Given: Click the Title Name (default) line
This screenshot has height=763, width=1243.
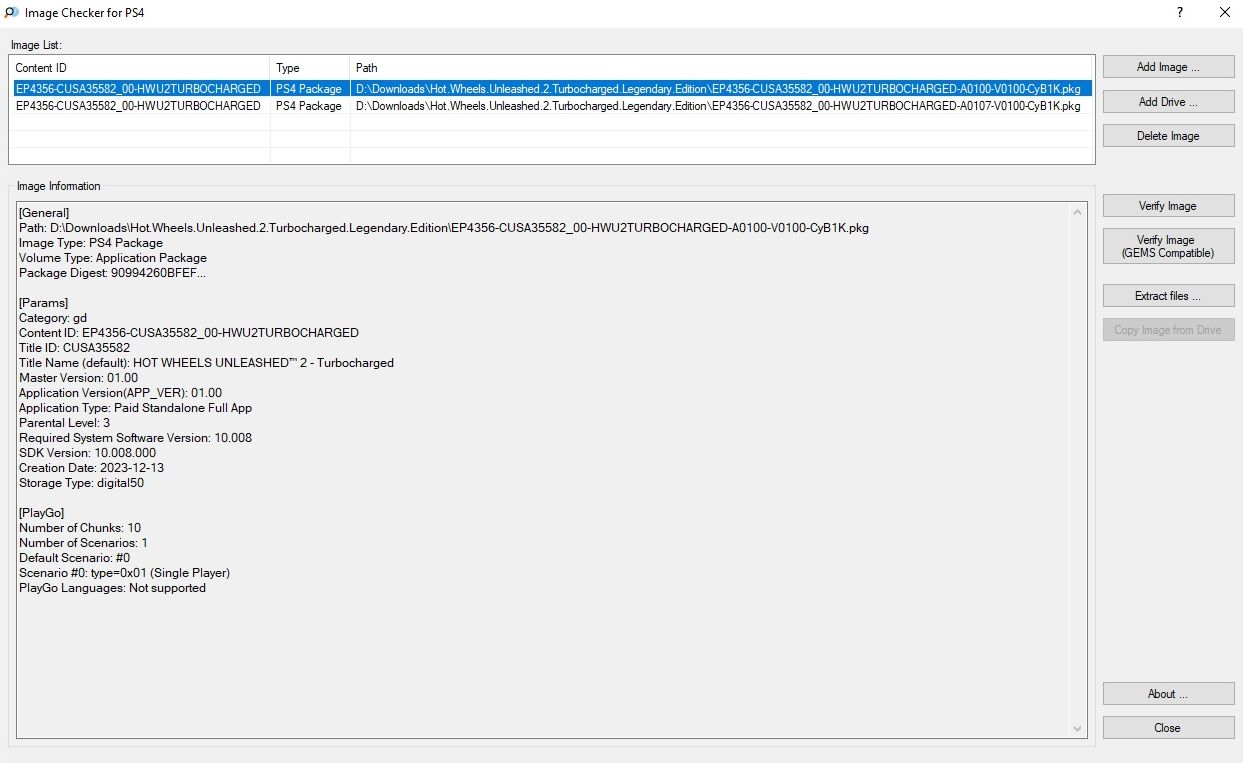Looking at the screenshot, I should 206,363.
